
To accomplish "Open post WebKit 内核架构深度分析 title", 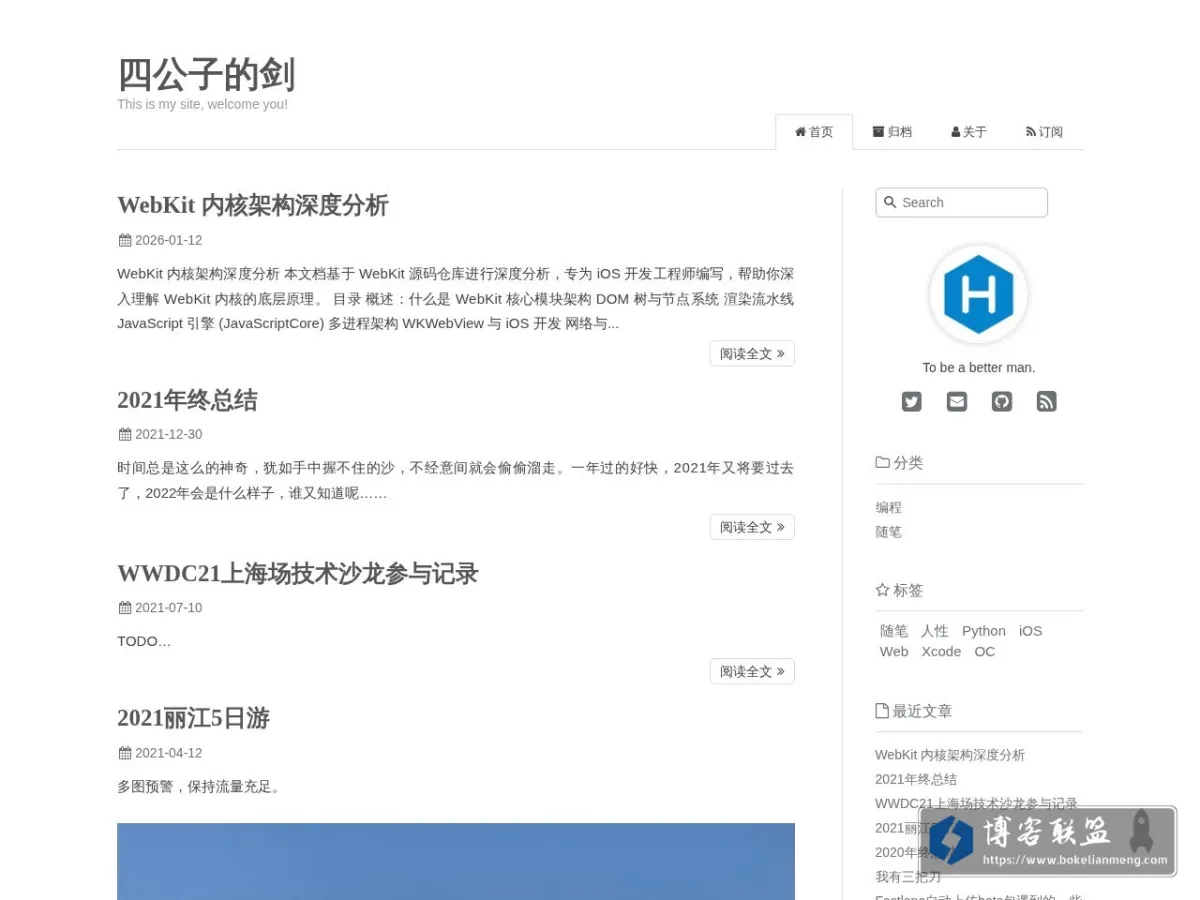I will coord(253,205).
